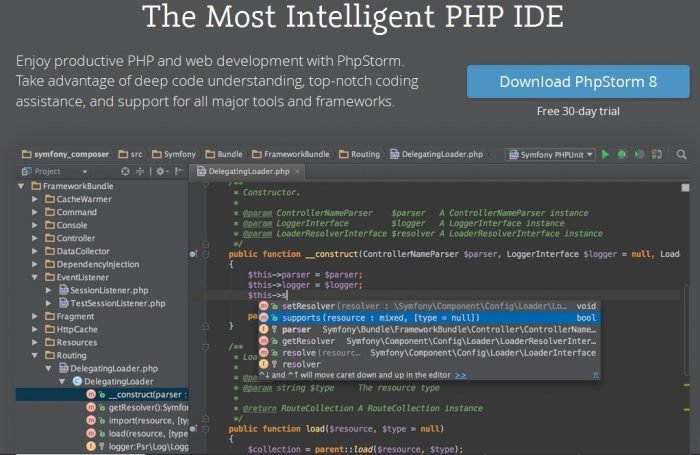Select the DelegatingLoader class node
Image resolution: width=700 pixels, height=455 pixels.
[x=113, y=381]
